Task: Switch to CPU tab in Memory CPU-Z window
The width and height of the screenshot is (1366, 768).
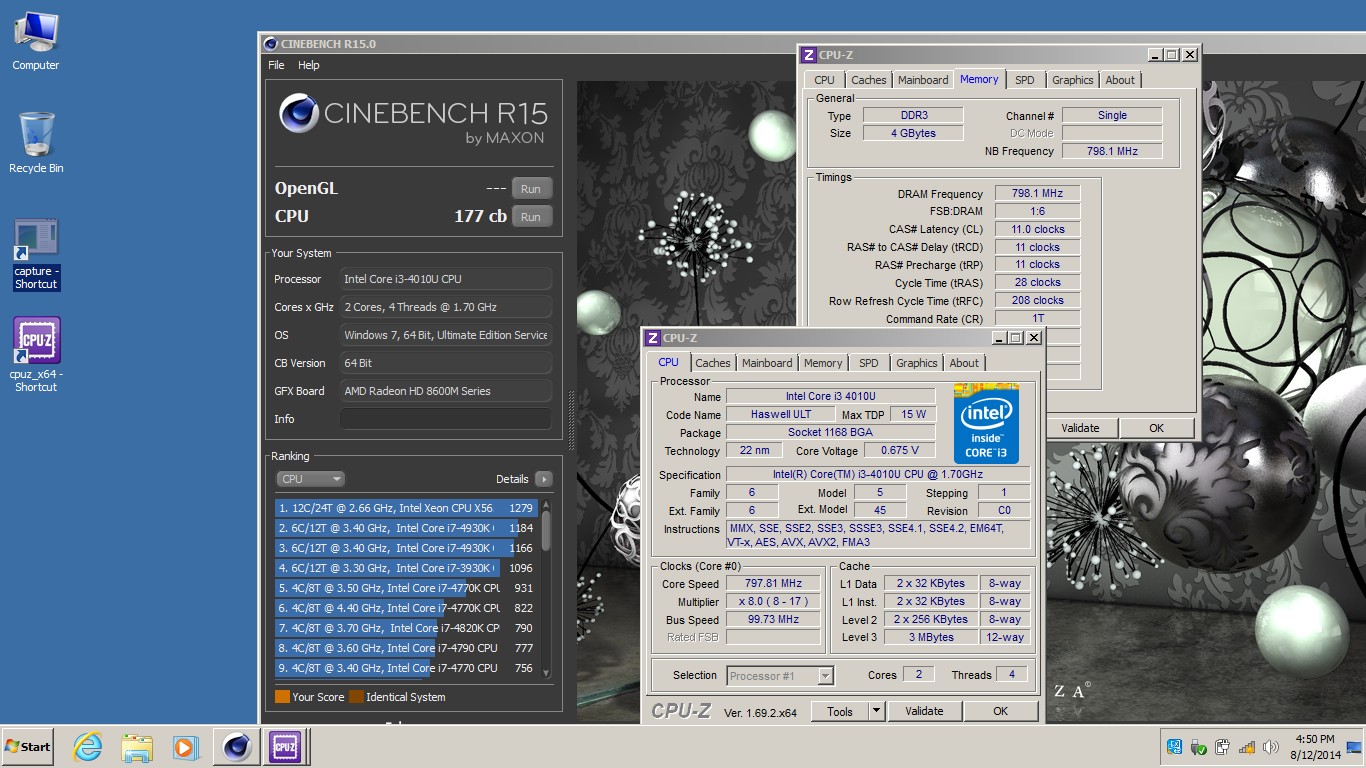Action: pyautogui.click(x=824, y=80)
